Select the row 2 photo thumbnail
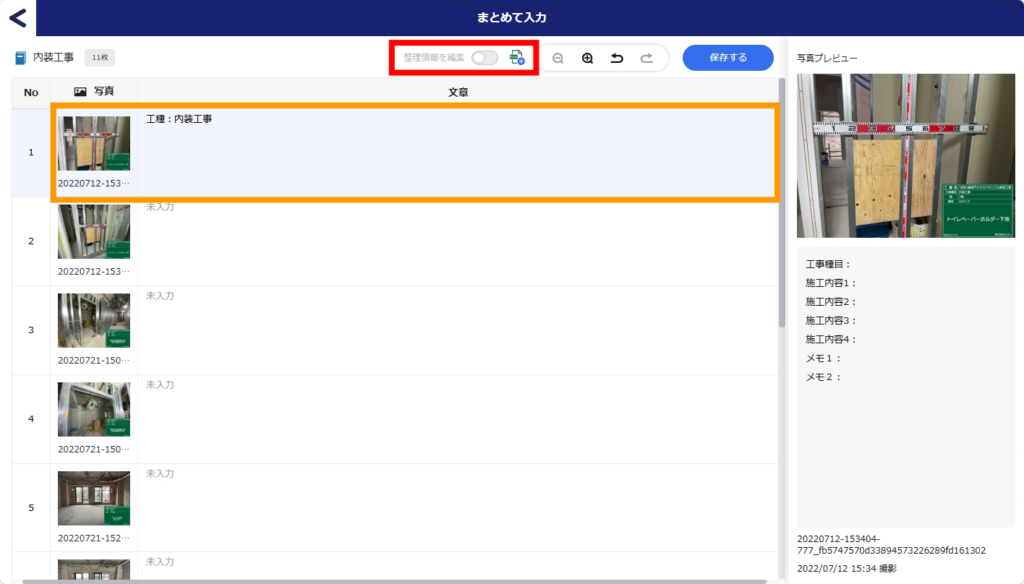The image size is (1024, 584). 94,231
